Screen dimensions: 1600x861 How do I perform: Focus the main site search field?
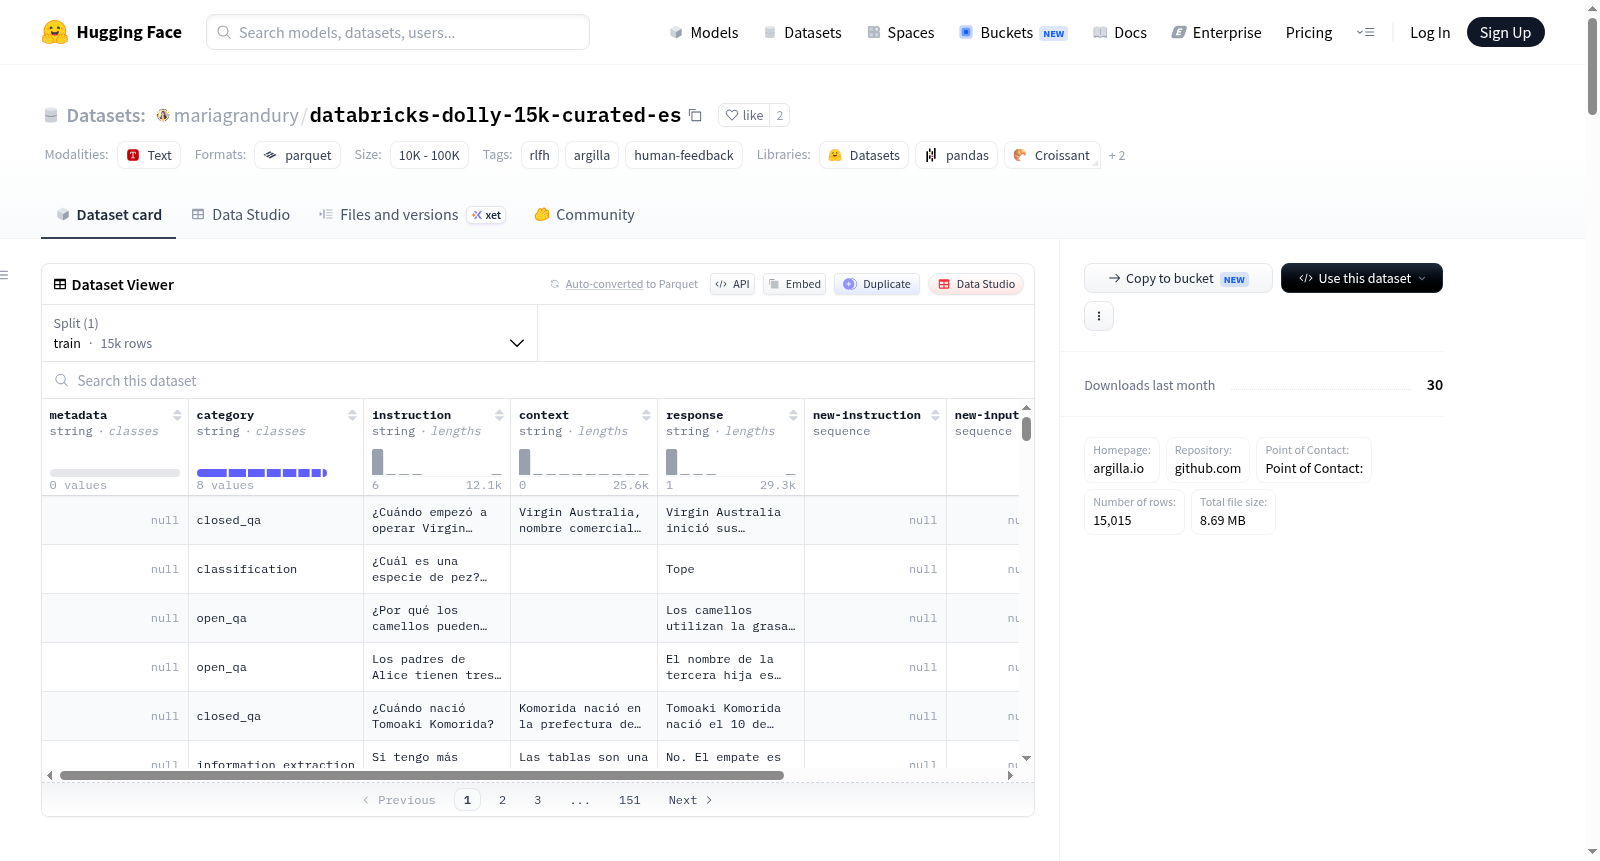[398, 32]
